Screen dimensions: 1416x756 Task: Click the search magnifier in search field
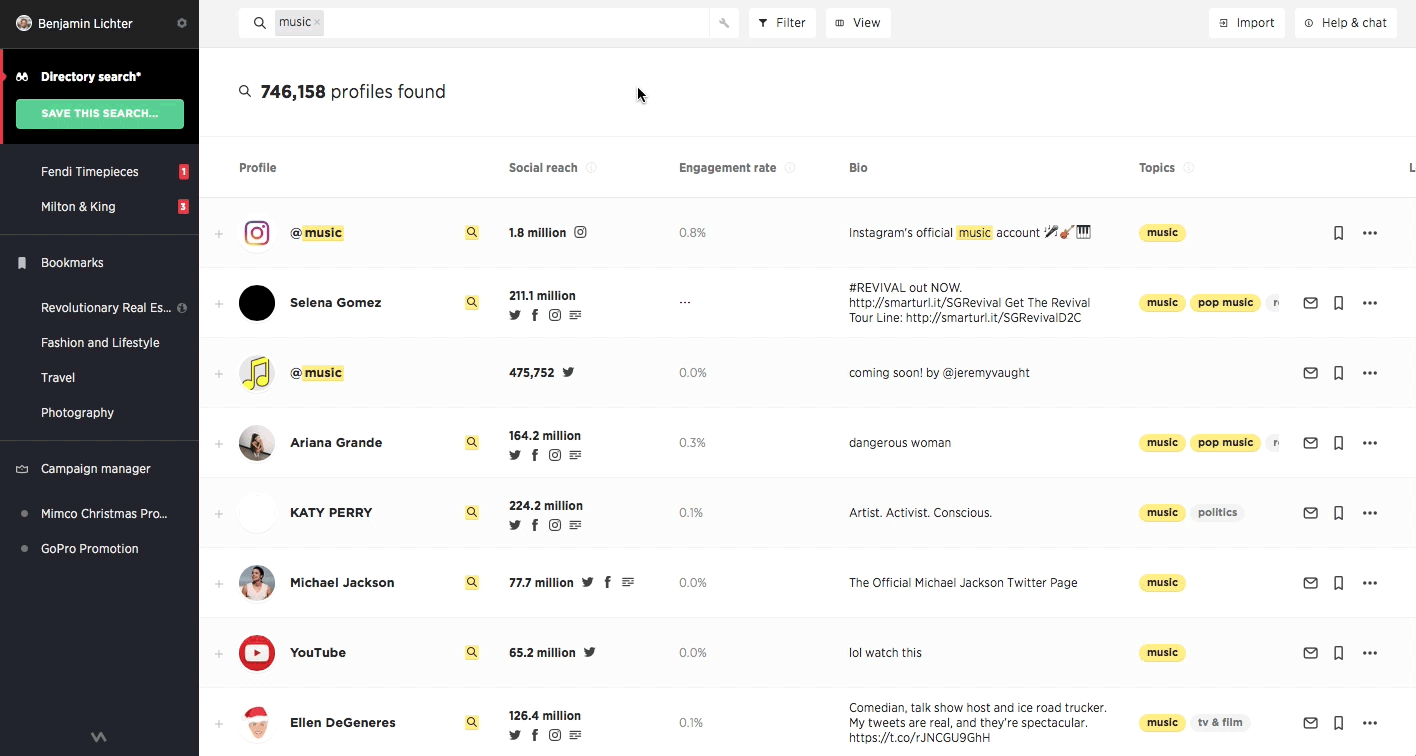pyautogui.click(x=259, y=23)
